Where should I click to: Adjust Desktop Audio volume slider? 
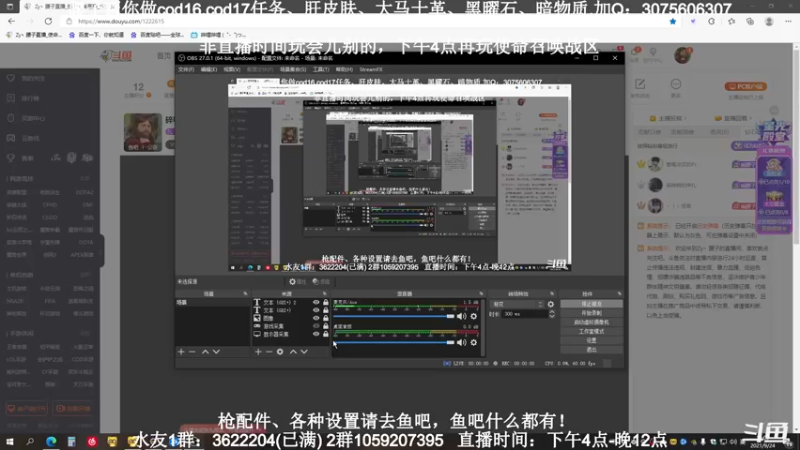(x=394, y=342)
